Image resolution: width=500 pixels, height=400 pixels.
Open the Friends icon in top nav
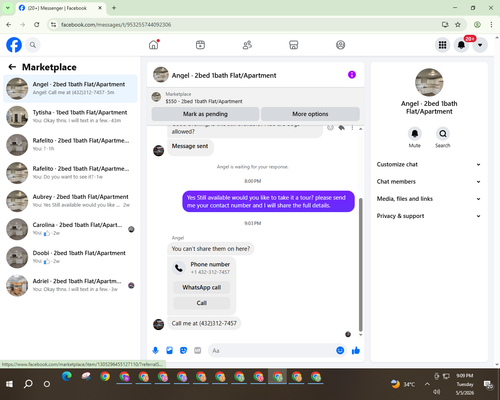point(247,45)
